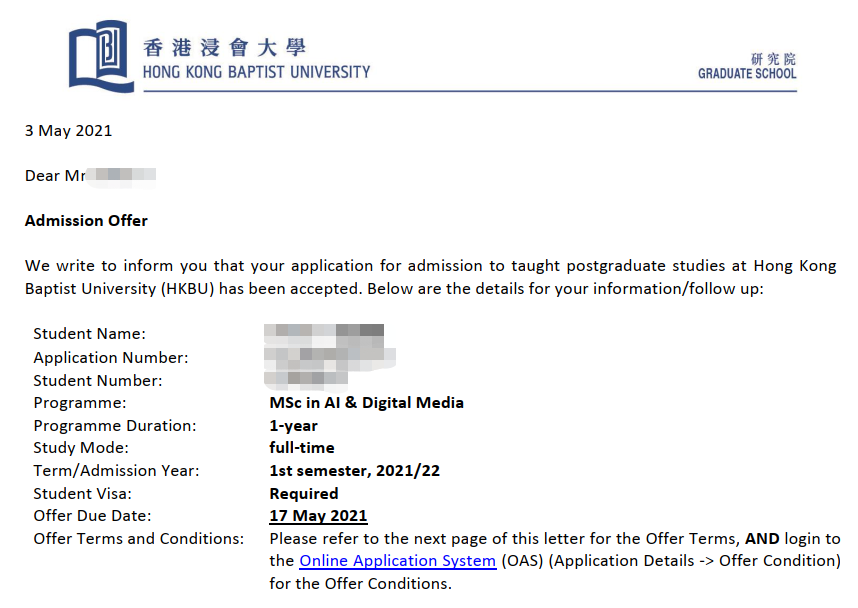Click the Offer Terms and Conditions label
858x608 pixels.
pos(138,539)
